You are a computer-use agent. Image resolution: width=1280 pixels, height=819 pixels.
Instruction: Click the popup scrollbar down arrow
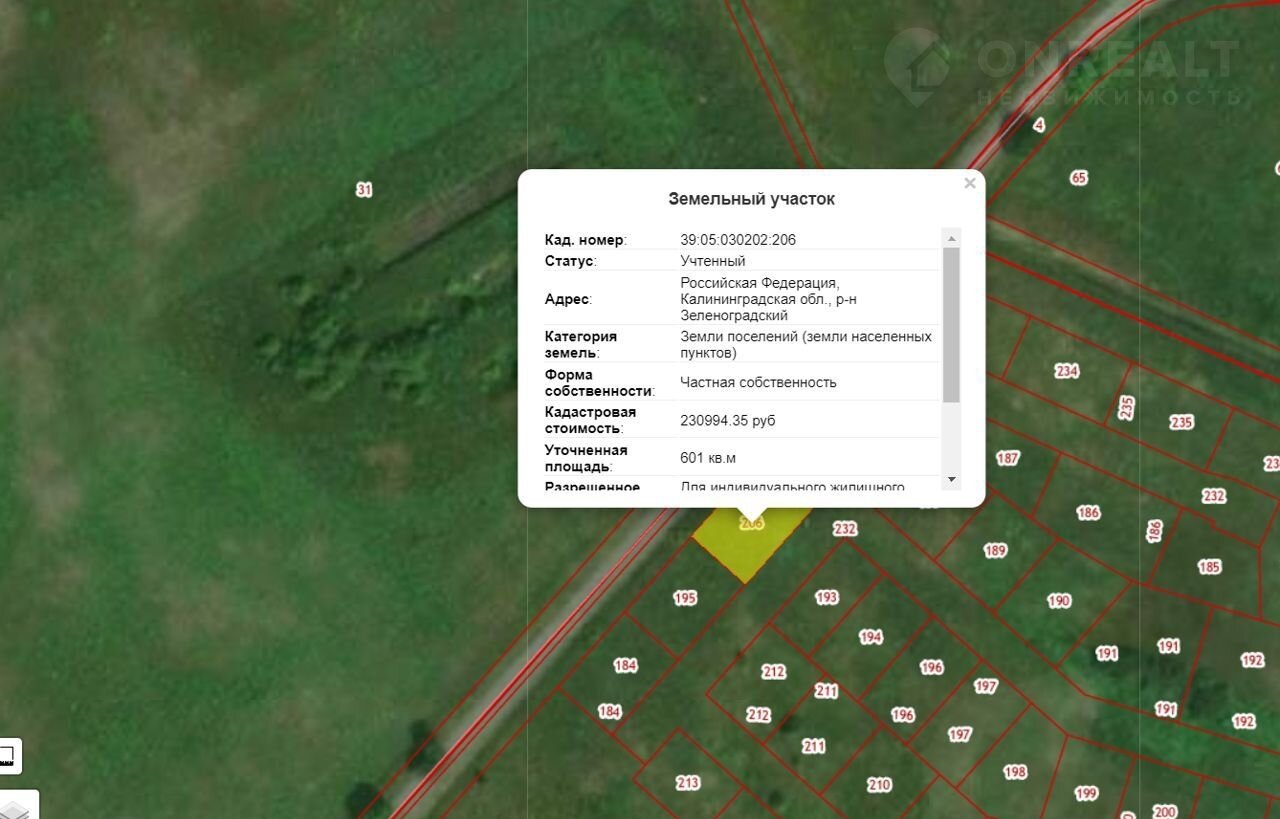tap(951, 480)
